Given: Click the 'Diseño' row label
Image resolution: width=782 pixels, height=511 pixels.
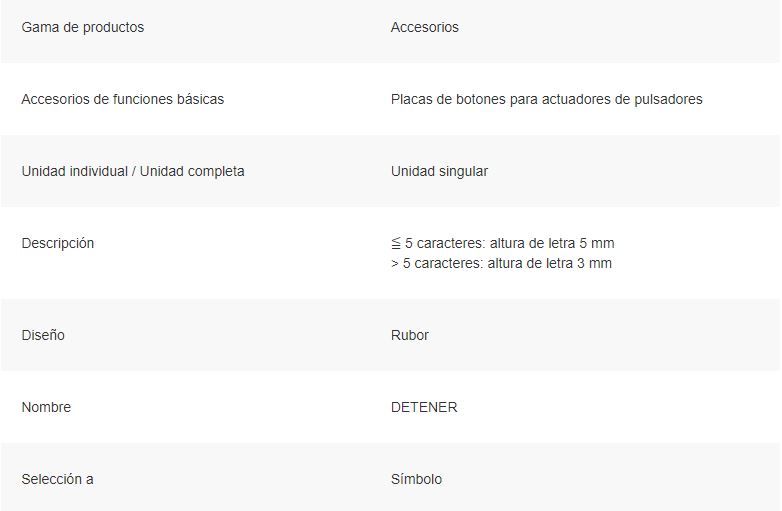Looking at the screenshot, I should coord(43,335).
